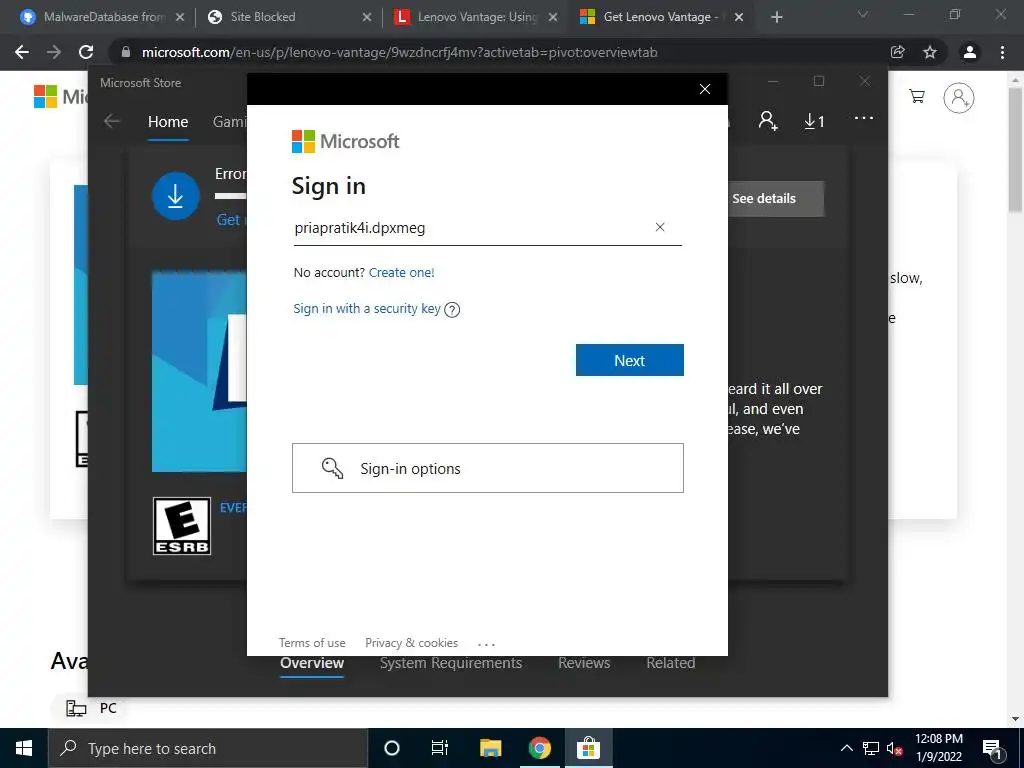1024x768 pixels.
Task: Open the shopping cart on the Microsoft website
Action: pos(917,97)
